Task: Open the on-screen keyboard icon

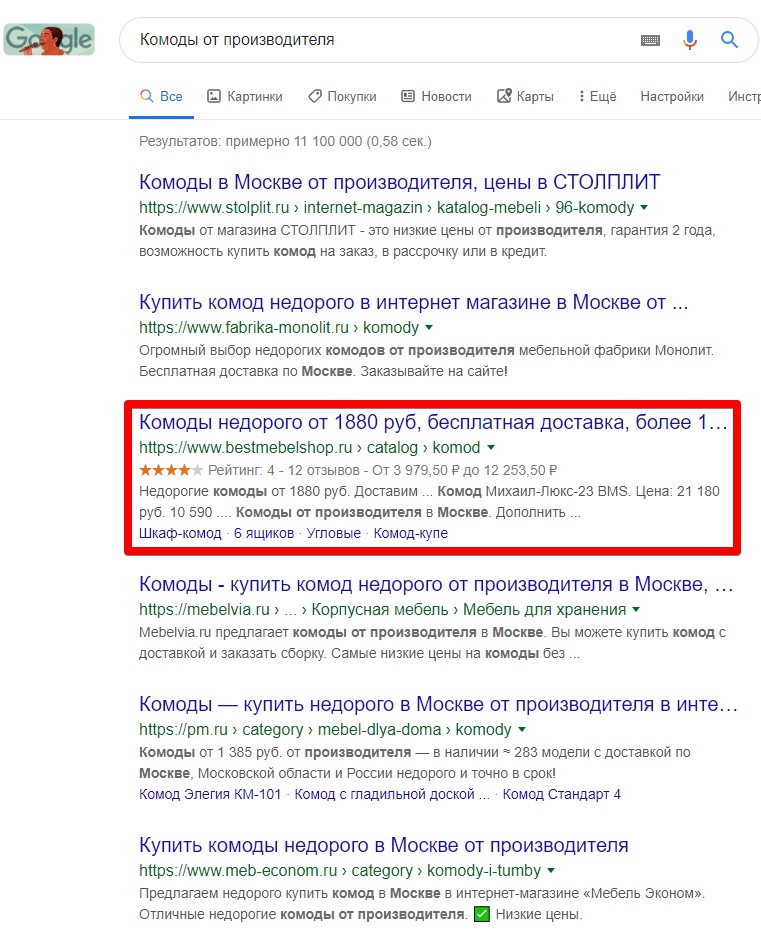Action: (651, 40)
